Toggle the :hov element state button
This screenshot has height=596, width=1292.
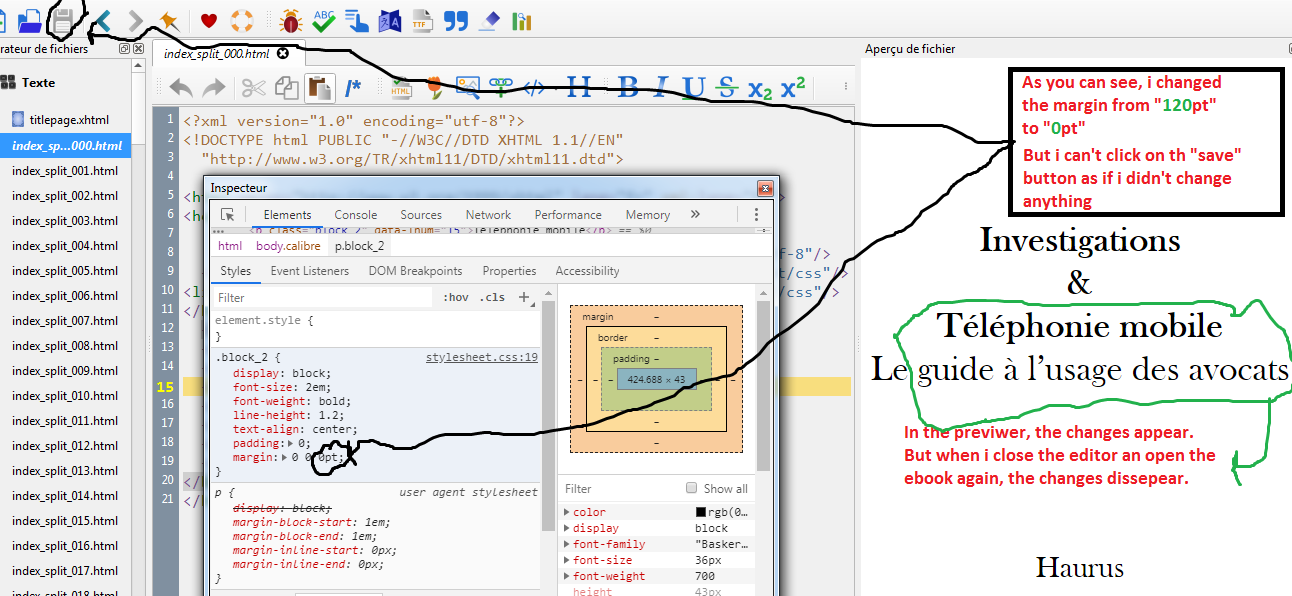(455, 297)
